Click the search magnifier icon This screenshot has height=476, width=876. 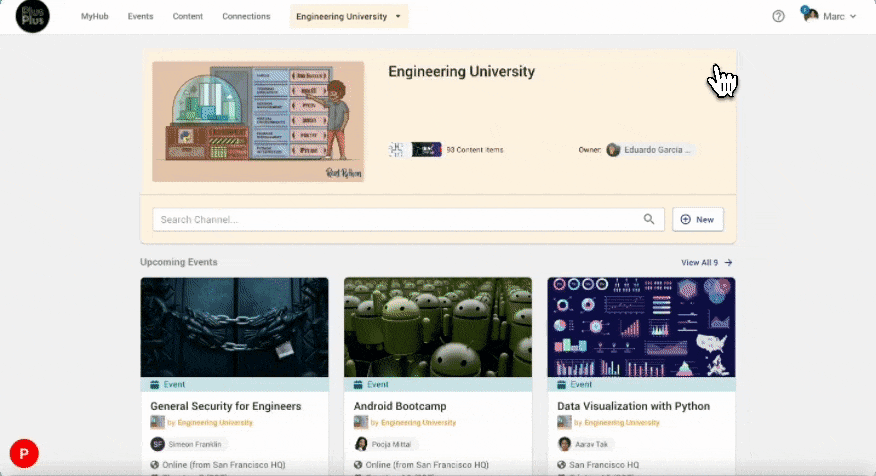(649, 219)
